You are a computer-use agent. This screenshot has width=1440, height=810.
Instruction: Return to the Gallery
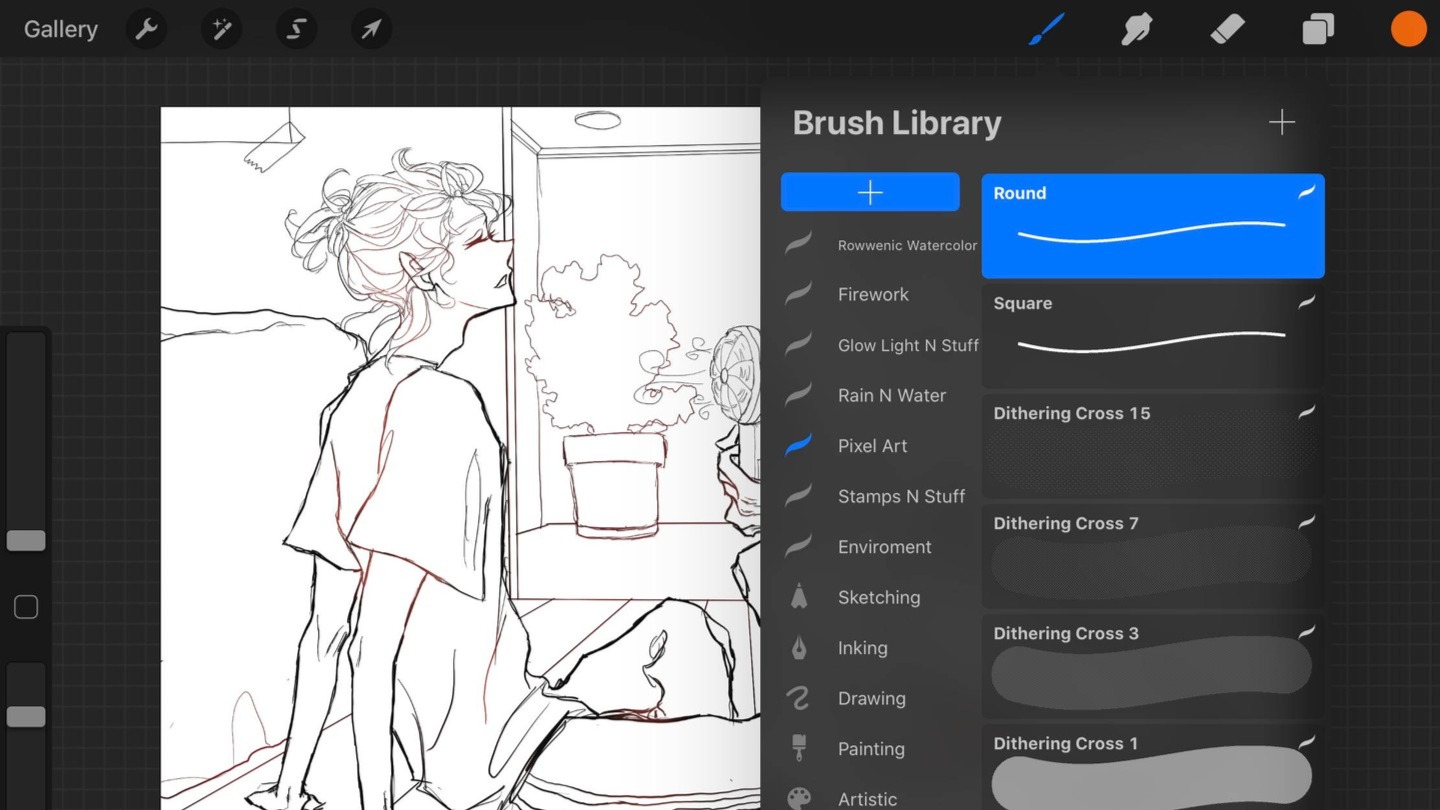pyautogui.click(x=61, y=29)
